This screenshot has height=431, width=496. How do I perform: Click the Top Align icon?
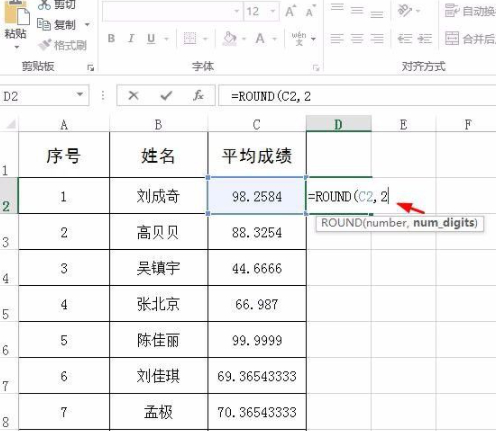click(337, 8)
